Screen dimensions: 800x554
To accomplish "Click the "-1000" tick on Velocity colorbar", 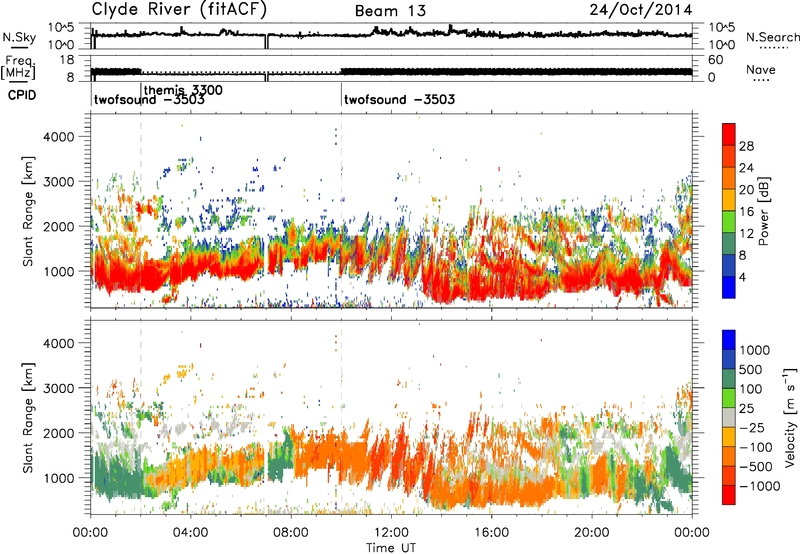I will [760, 486].
